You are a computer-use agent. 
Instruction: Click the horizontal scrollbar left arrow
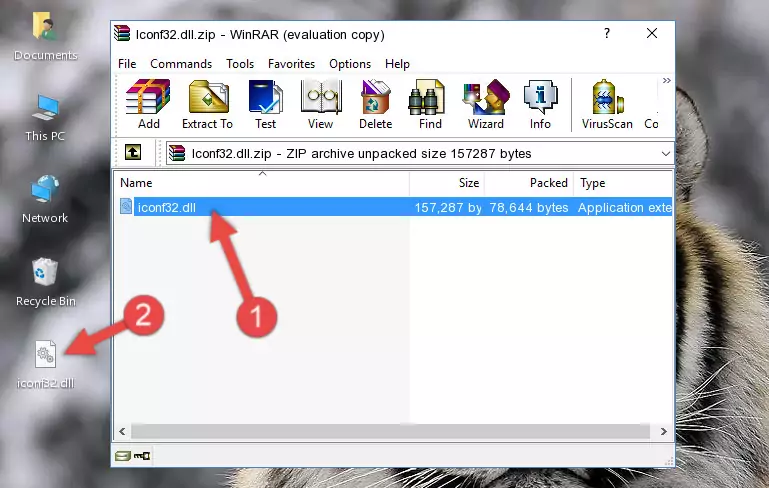click(123, 432)
